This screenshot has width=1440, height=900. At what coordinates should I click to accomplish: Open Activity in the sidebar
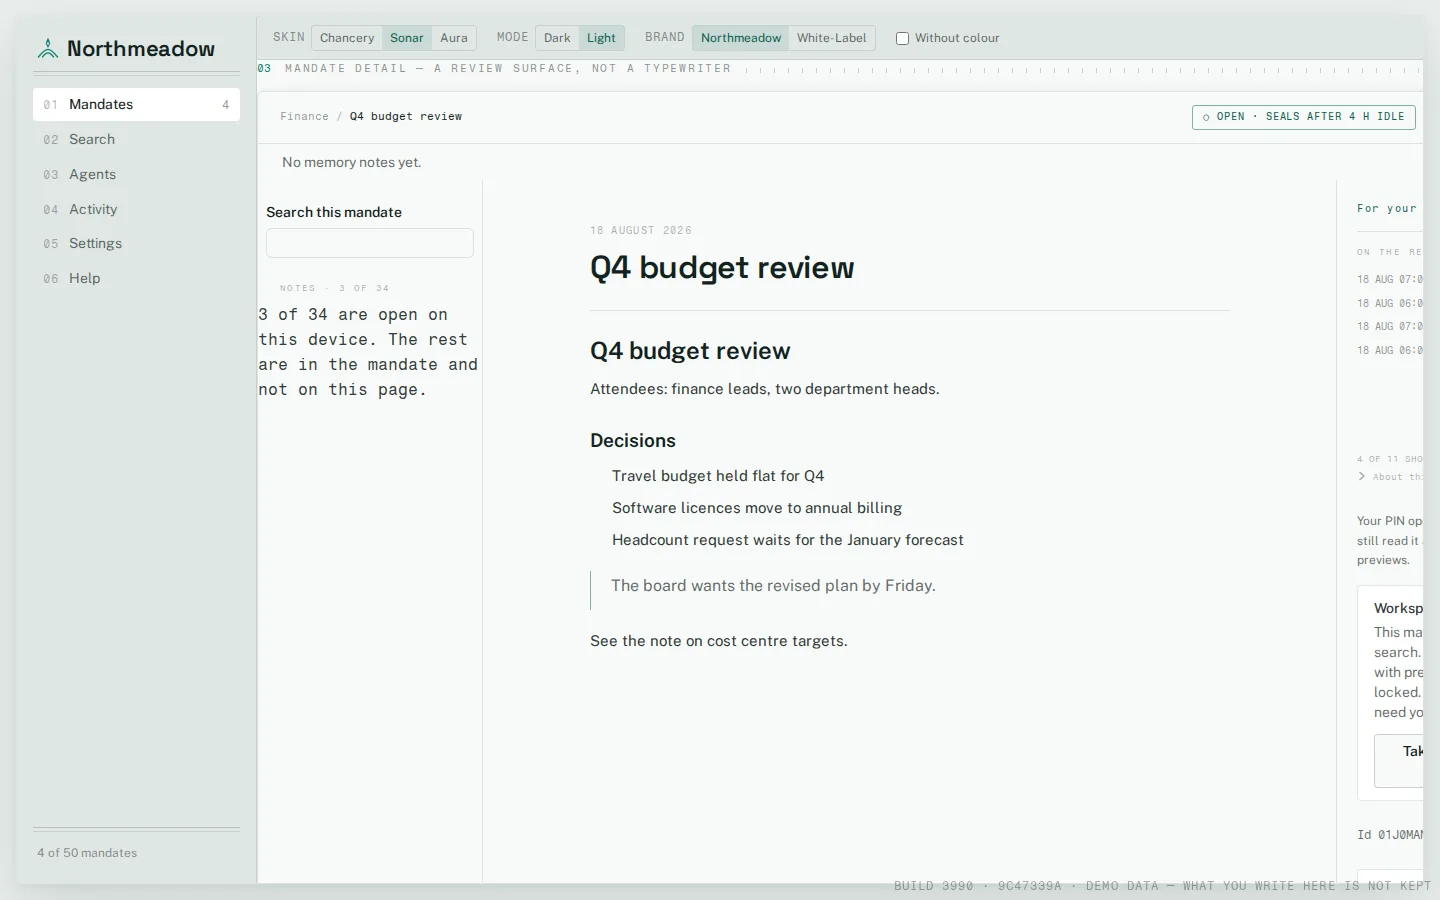[136, 209]
